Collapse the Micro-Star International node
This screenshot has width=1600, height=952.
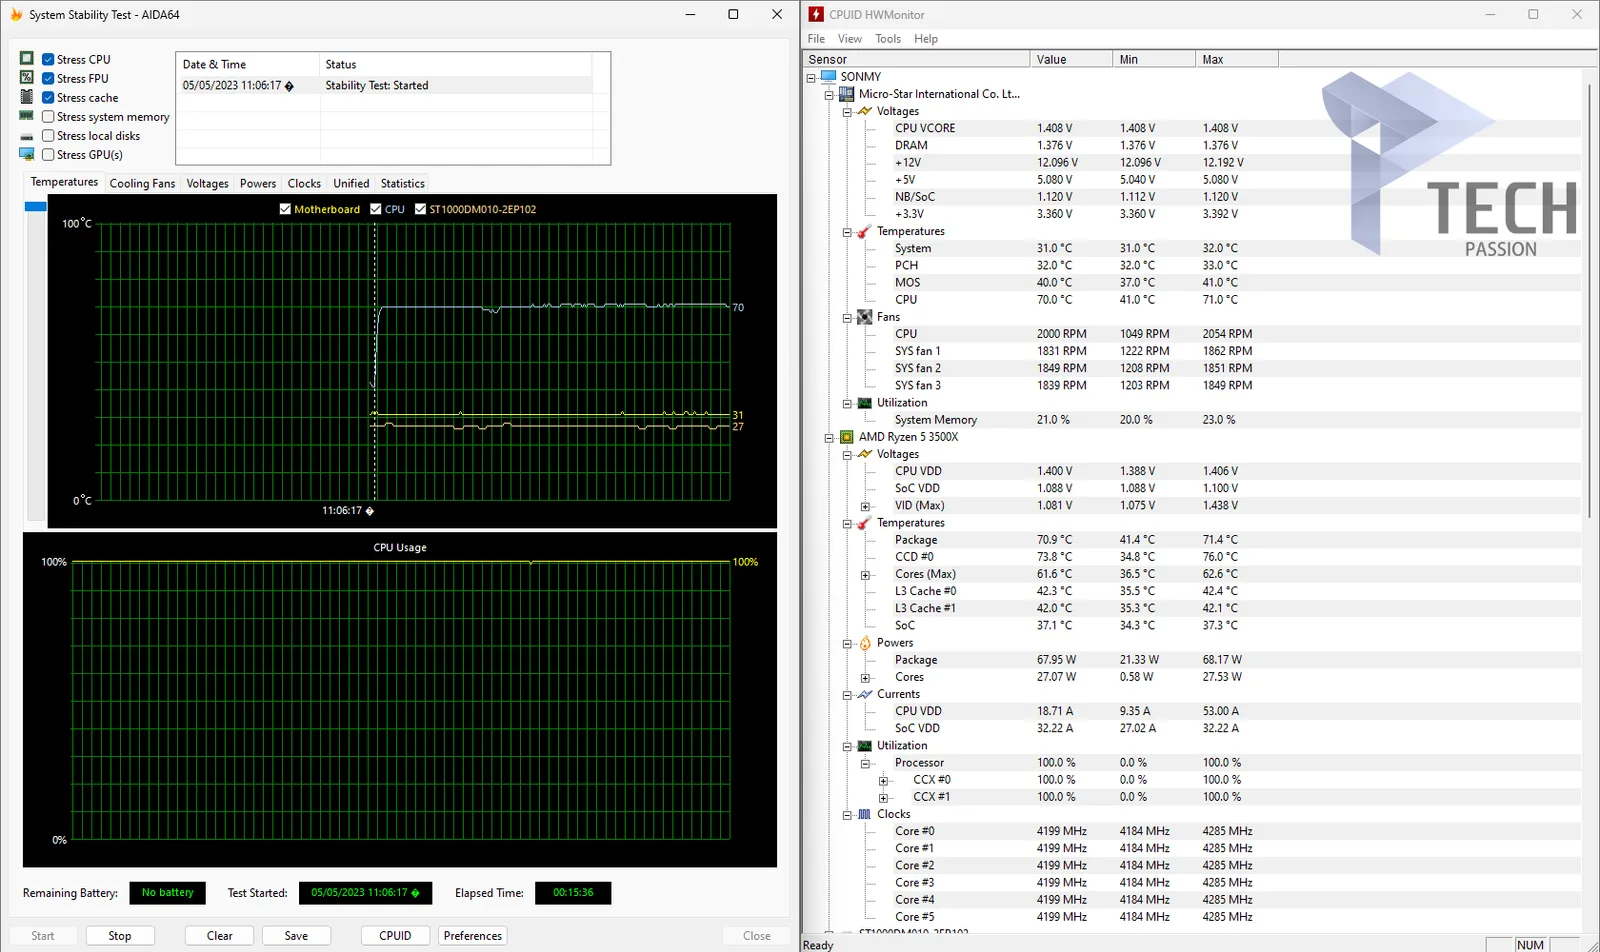pyautogui.click(x=829, y=95)
